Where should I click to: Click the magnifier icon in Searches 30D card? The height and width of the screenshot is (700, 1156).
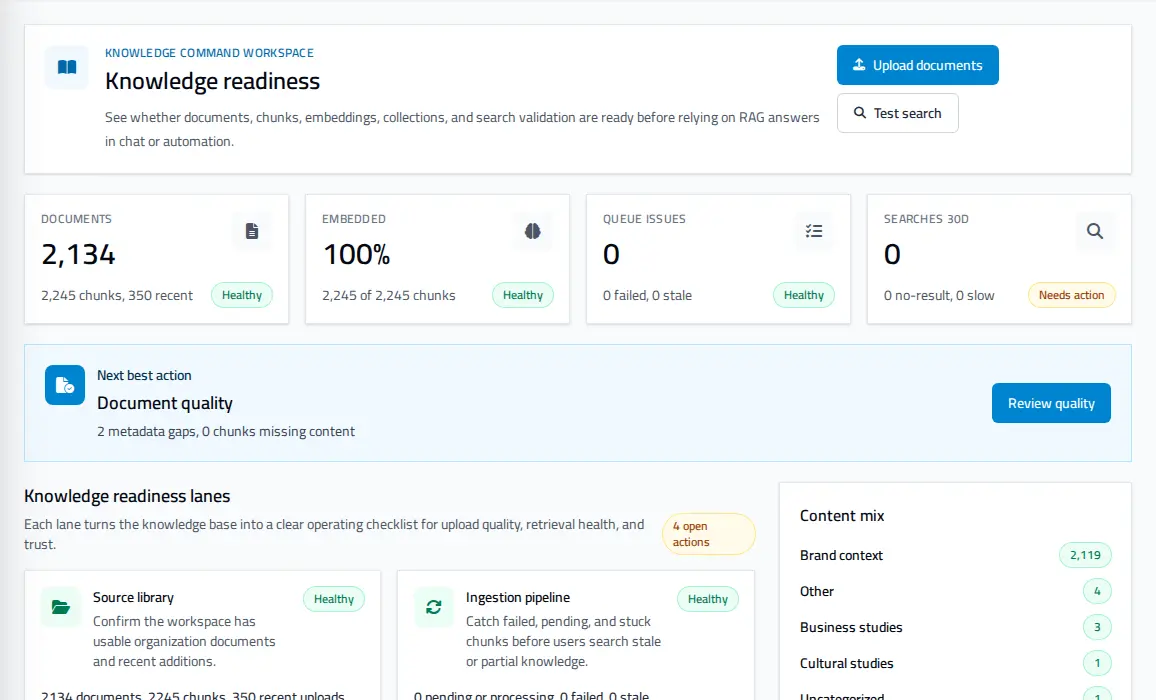(1095, 231)
